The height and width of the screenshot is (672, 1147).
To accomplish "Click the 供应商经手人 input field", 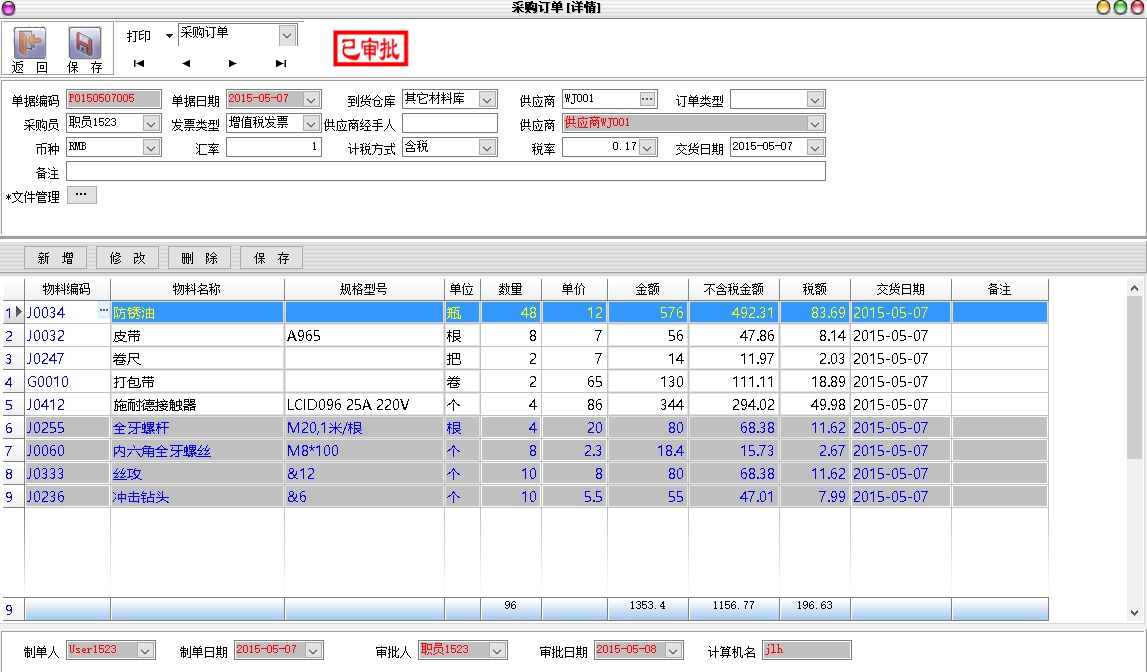I will pyautogui.click(x=450, y=124).
